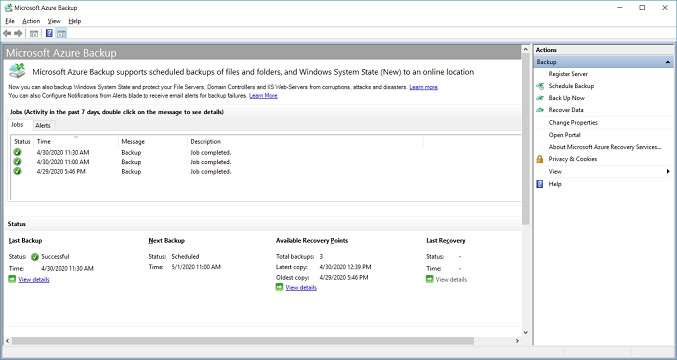Image resolution: width=677 pixels, height=360 pixels.
Task: Click the green check icon for 4/29/2020 job
Action: pyautogui.click(x=17, y=171)
